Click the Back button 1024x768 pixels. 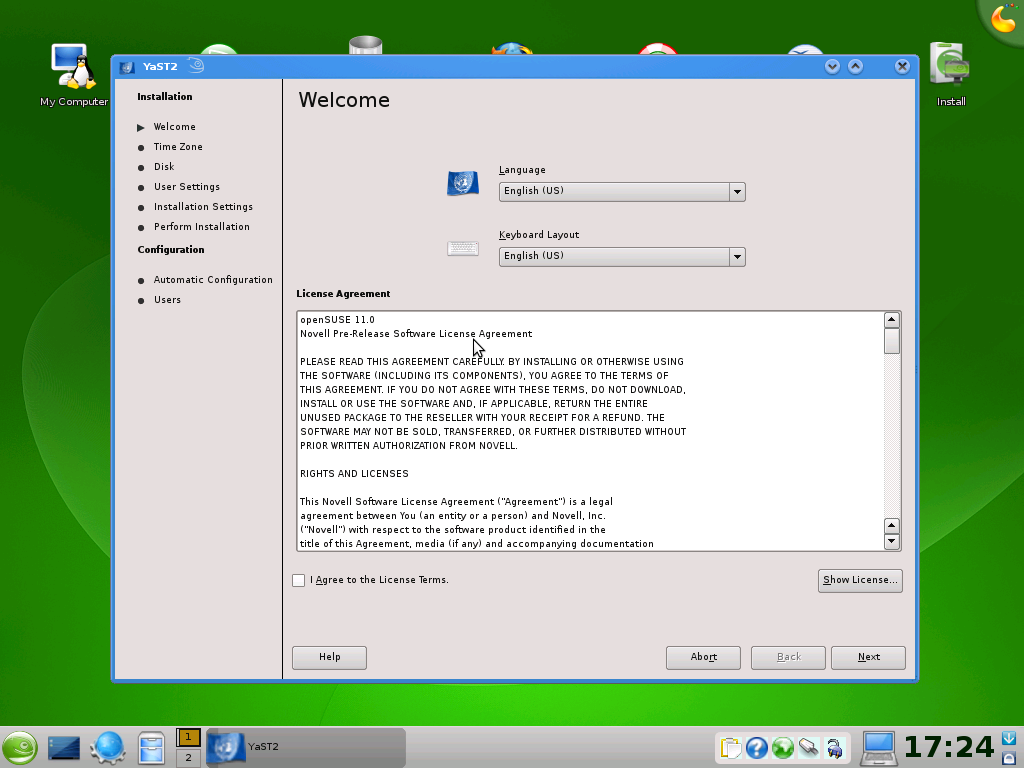click(x=788, y=658)
